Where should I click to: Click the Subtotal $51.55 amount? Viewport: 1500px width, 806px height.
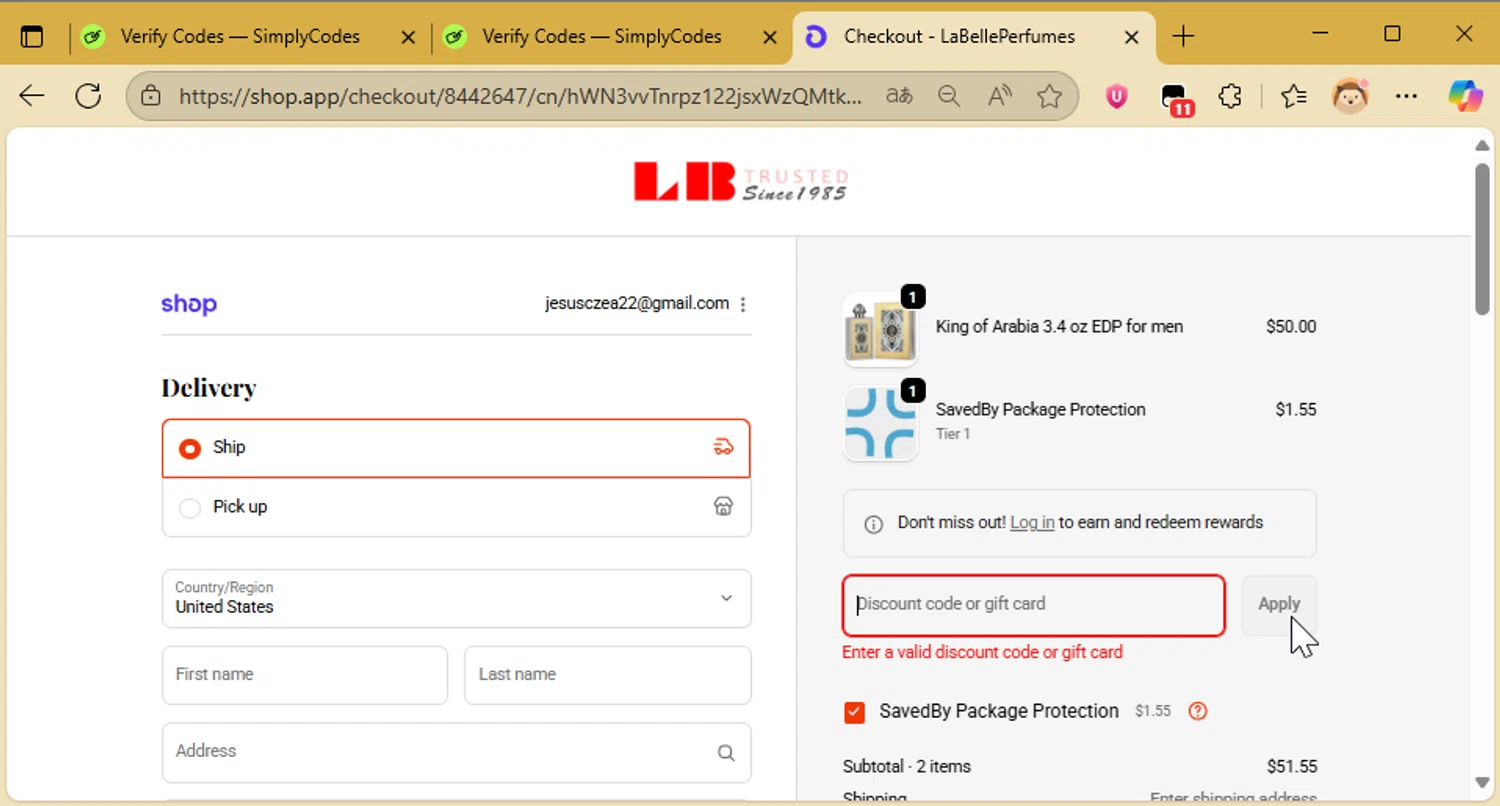coord(1292,767)
